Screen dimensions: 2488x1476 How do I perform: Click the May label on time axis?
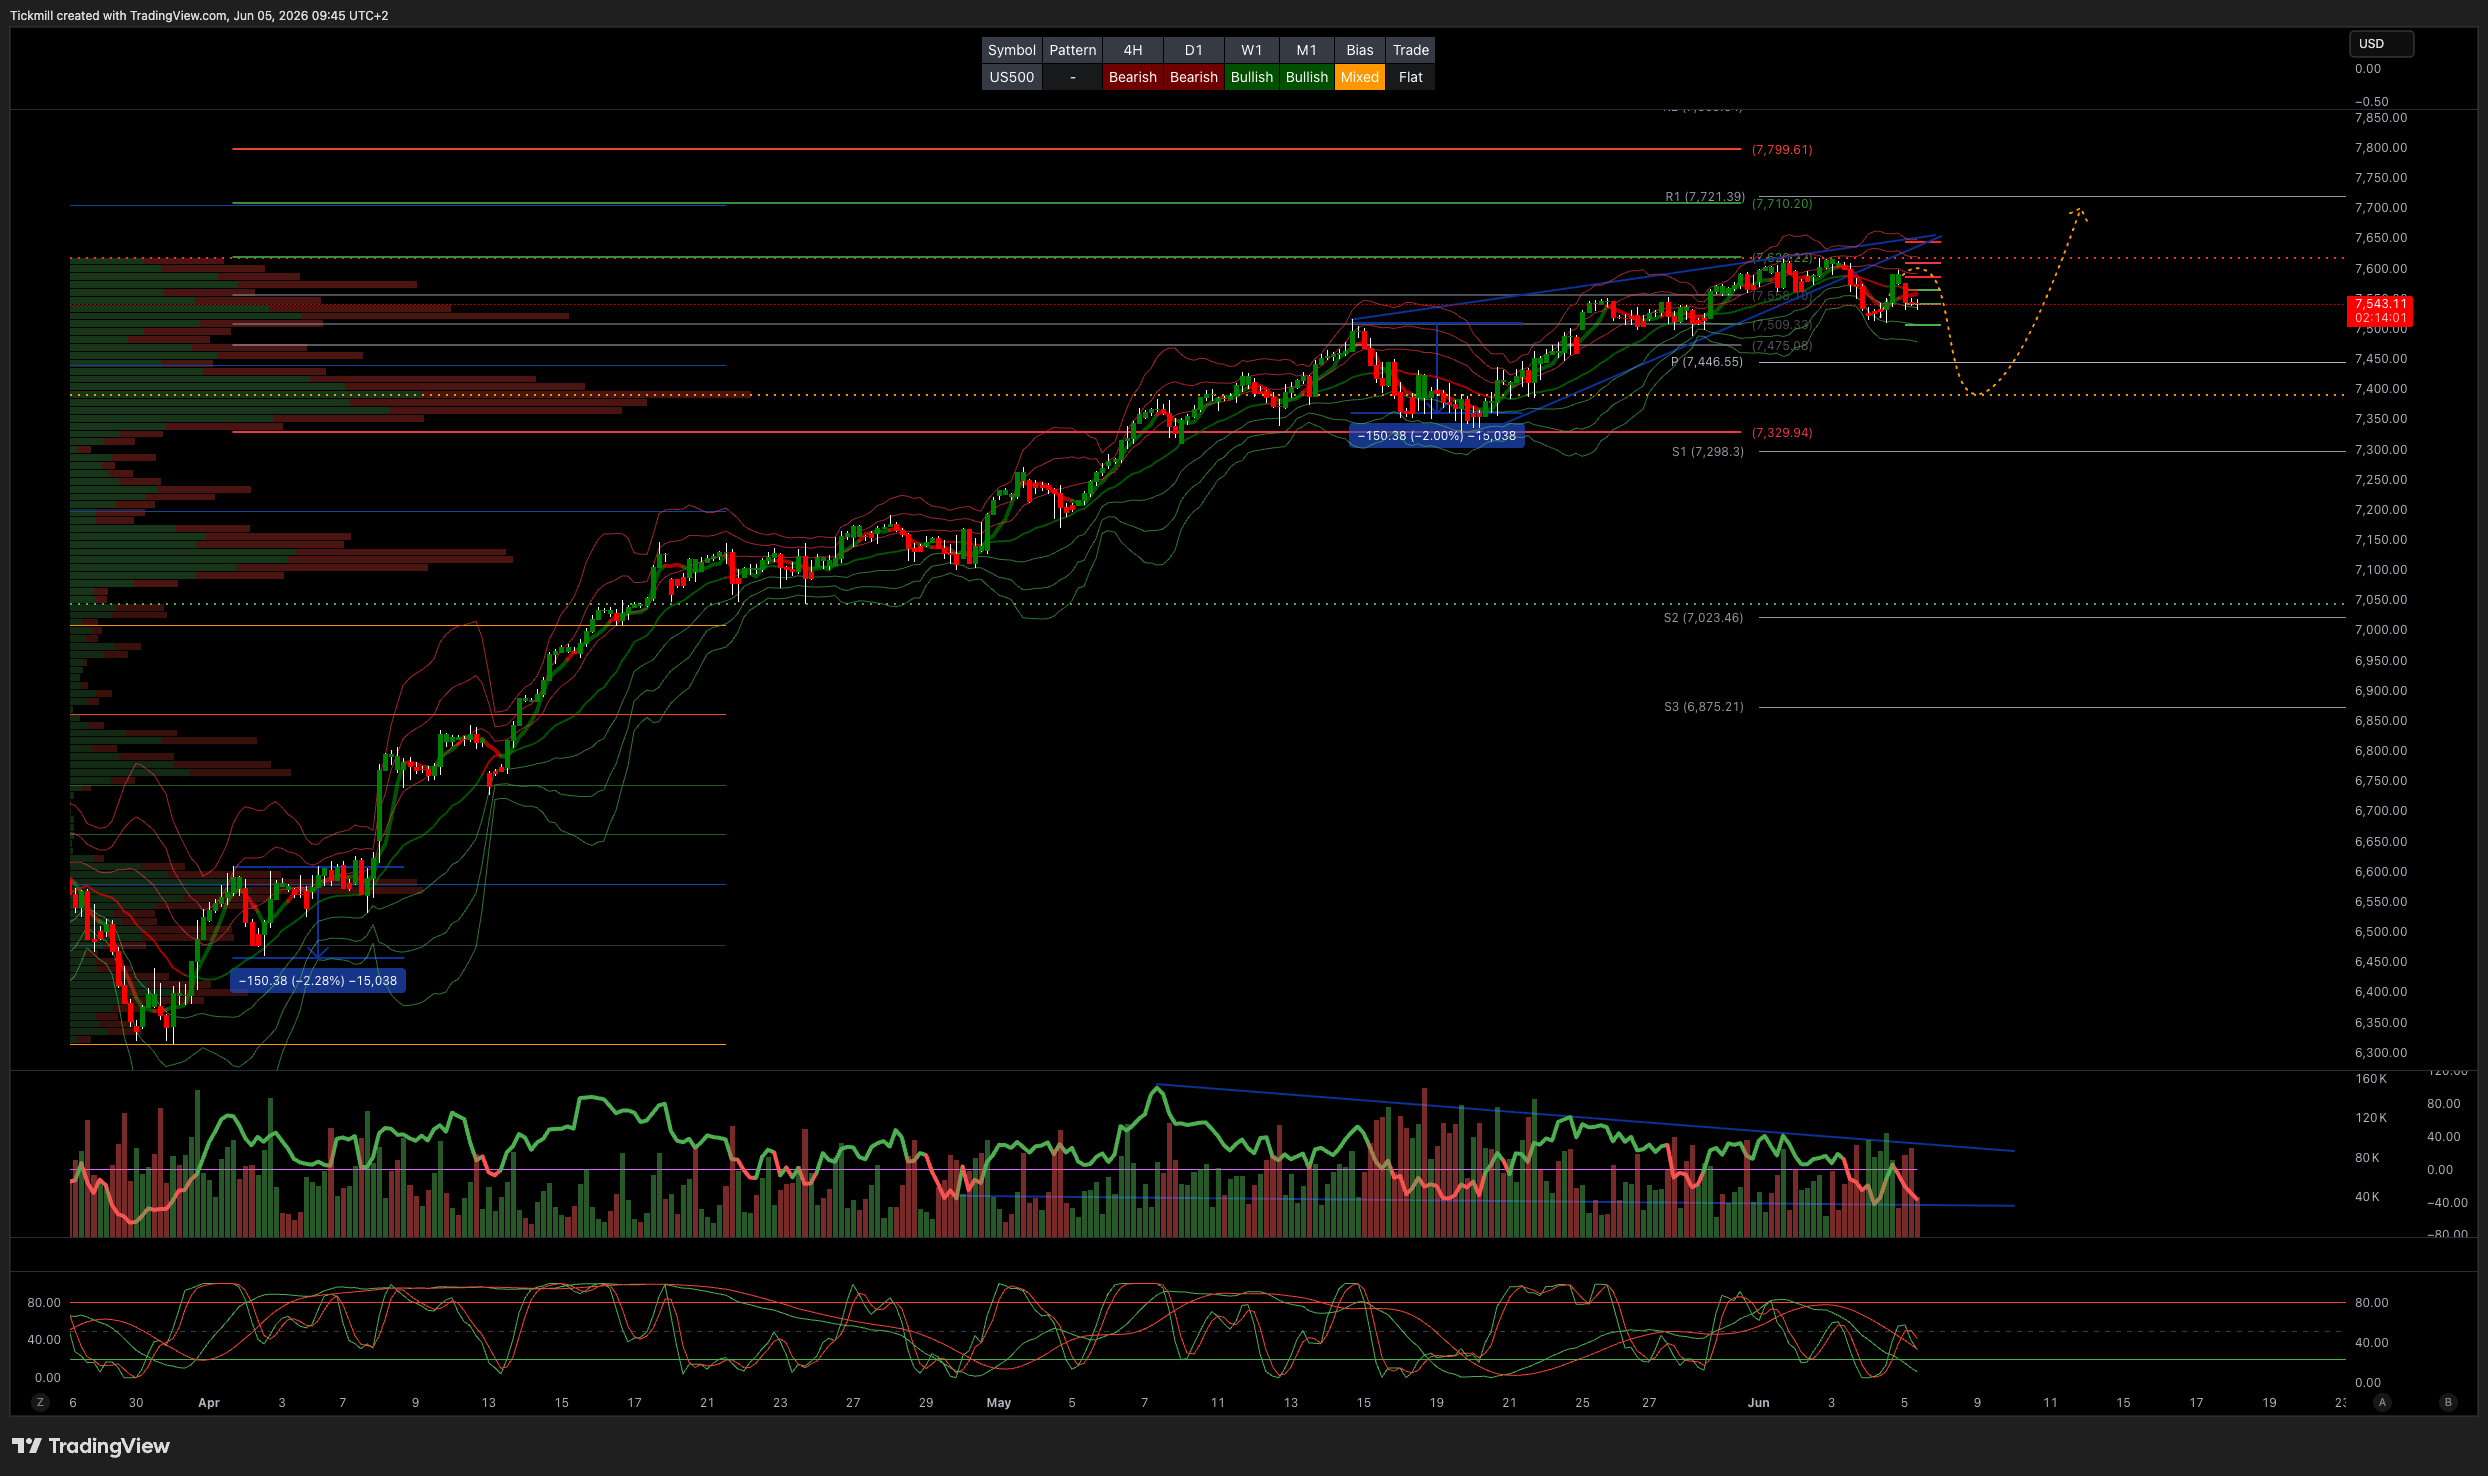998,1403
